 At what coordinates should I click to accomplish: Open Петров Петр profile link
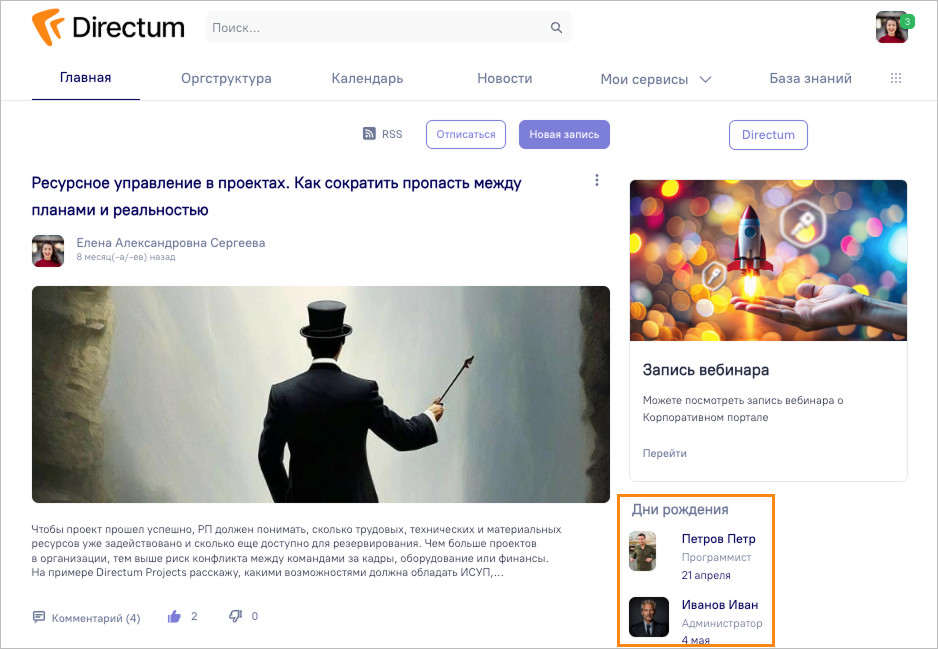[x=718, y=539]
